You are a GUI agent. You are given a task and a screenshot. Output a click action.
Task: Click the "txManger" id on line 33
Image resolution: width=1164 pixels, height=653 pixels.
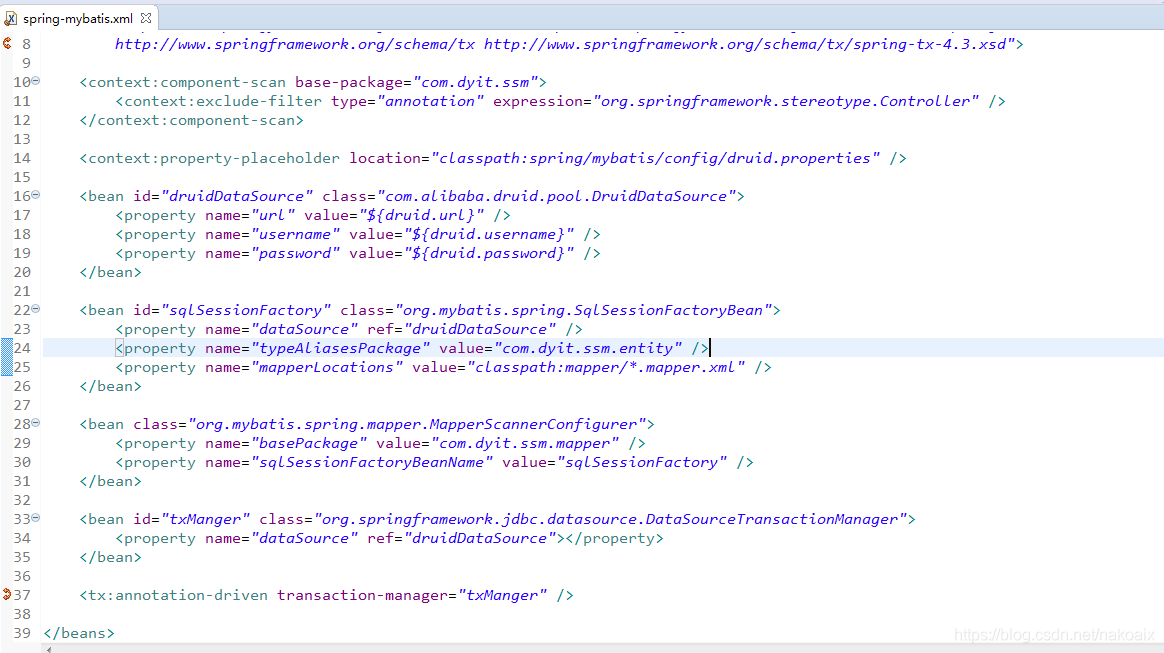coord(206,519)
